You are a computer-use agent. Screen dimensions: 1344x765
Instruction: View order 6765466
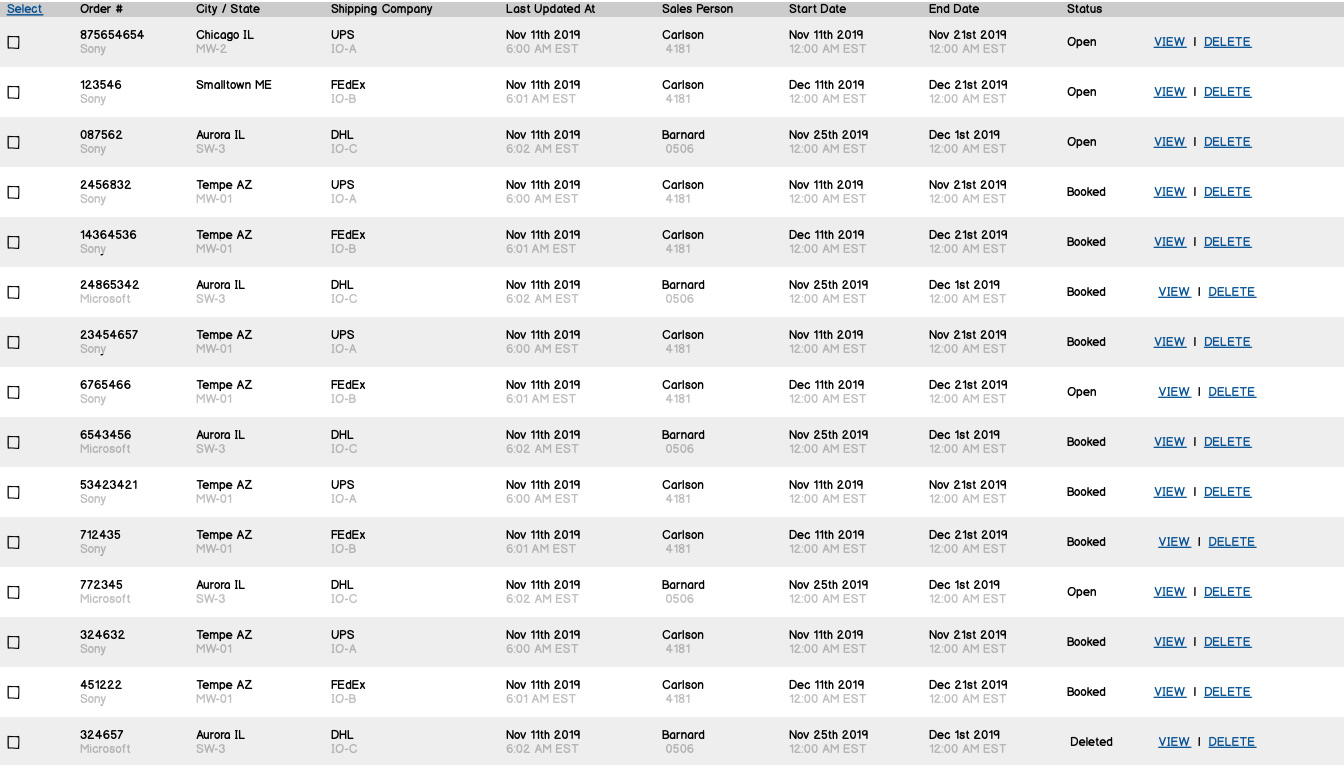click(1174, 392)
